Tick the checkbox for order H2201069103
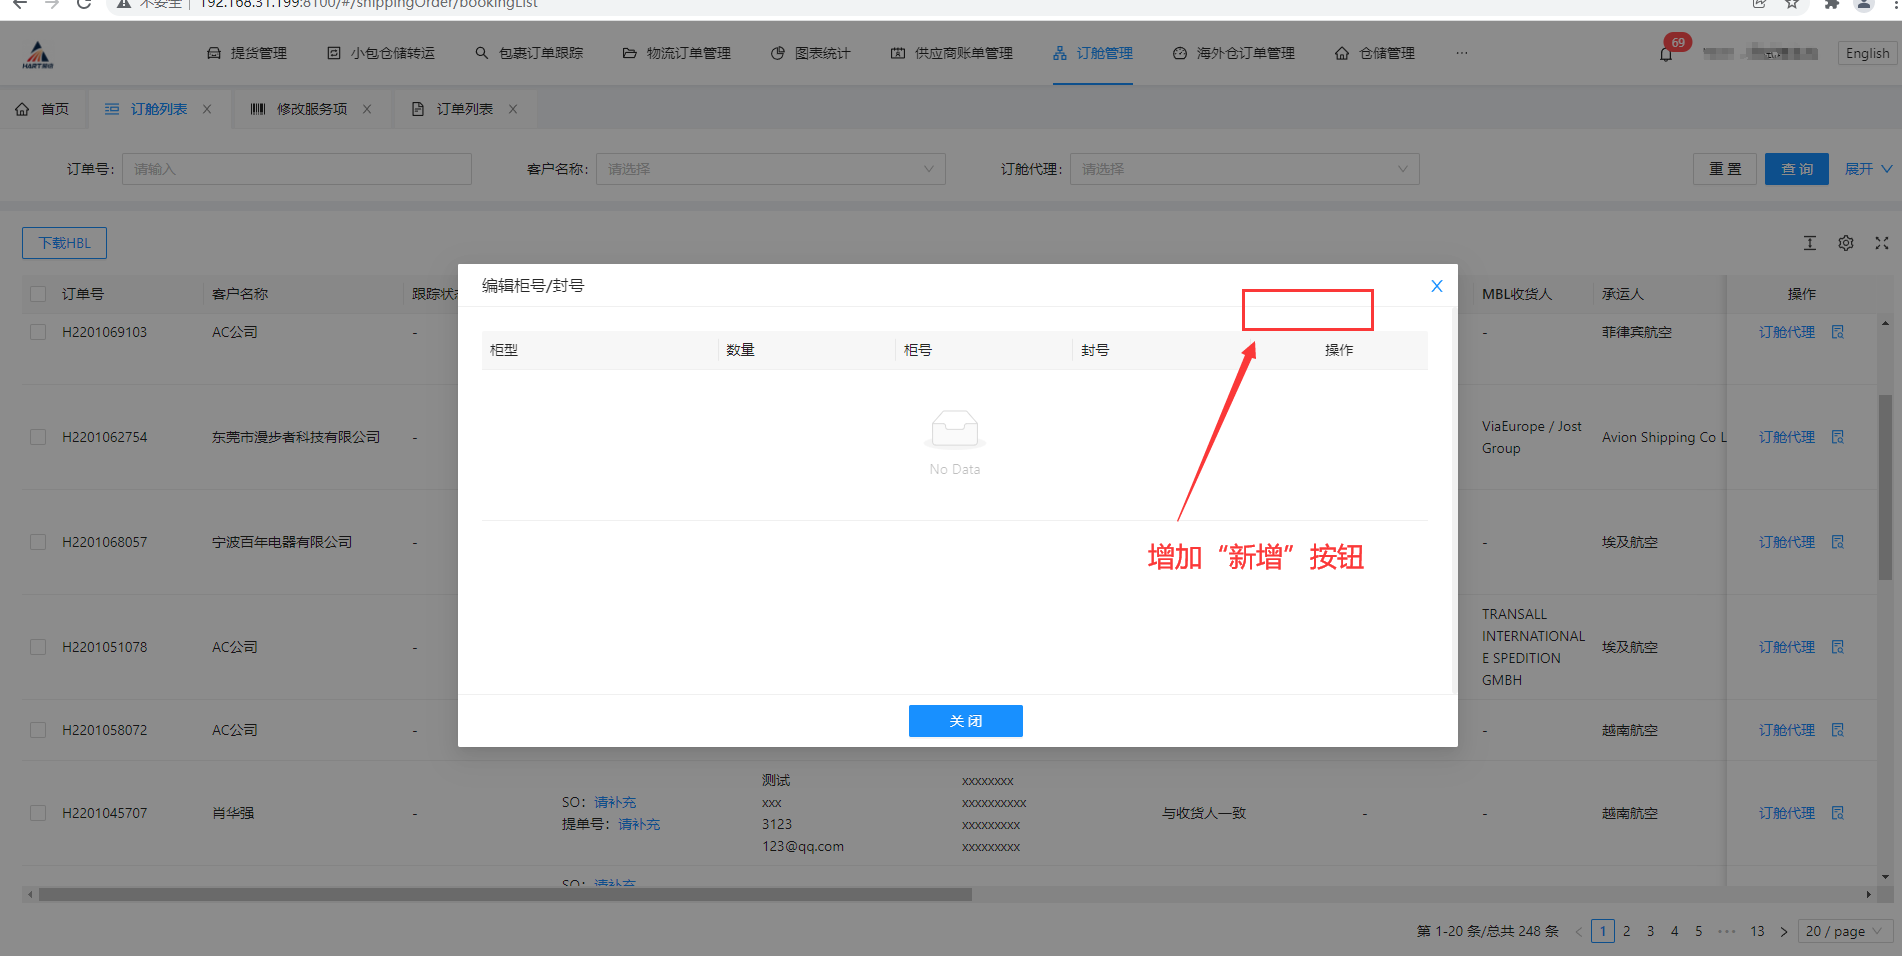Screen dimensions: 1902x956 (x=38, y=332)
